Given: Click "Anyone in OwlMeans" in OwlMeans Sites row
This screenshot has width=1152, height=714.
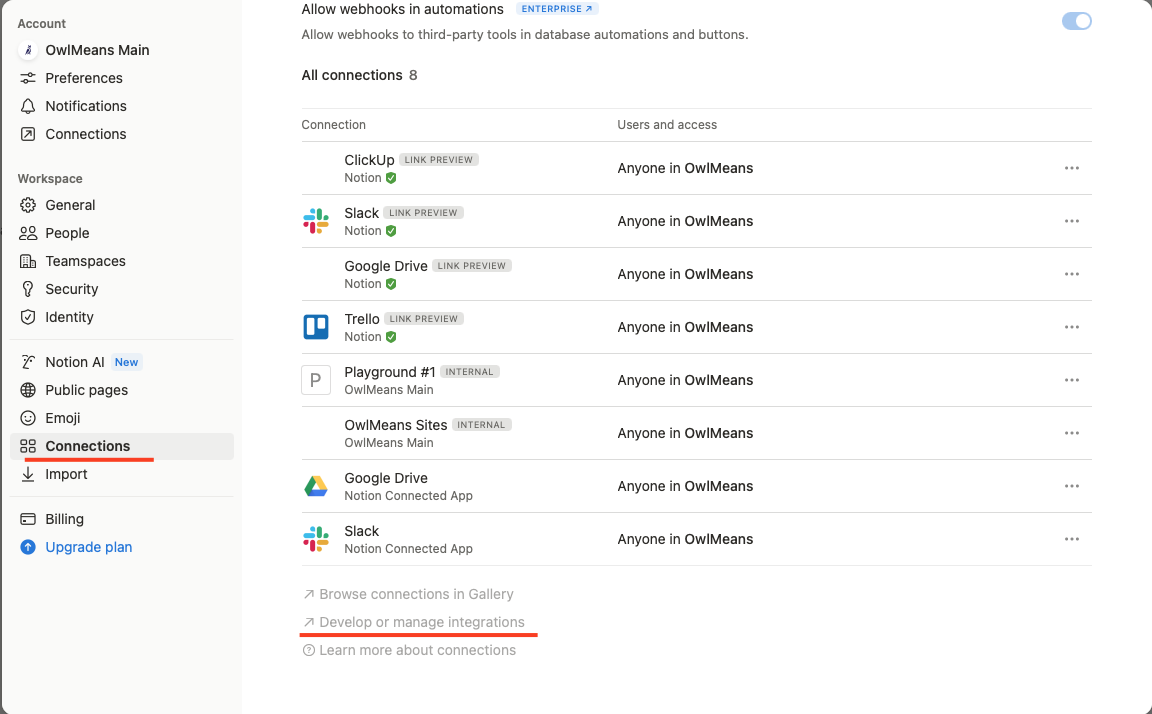Looking at the screenshot, I should 685,433.
